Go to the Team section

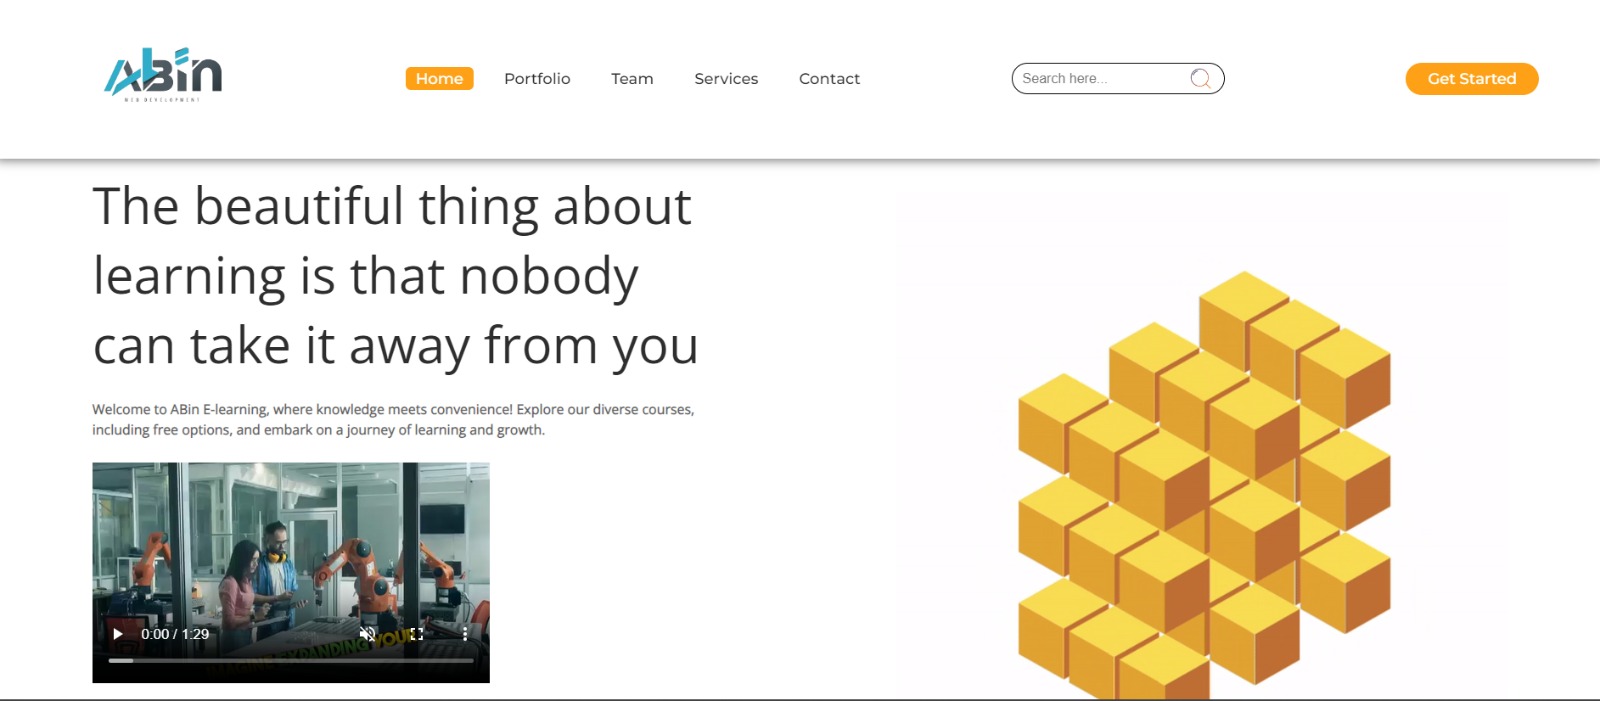point(632,79)
